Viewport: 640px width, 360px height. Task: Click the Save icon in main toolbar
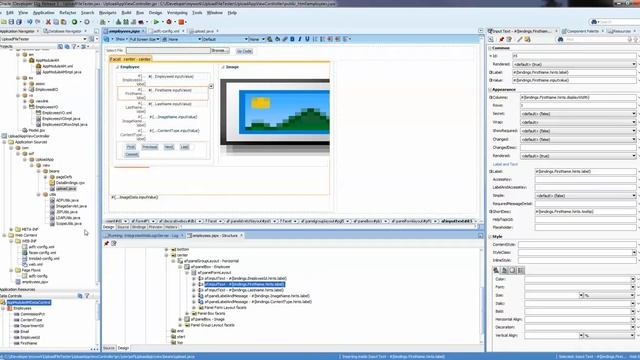pos(11,22)
